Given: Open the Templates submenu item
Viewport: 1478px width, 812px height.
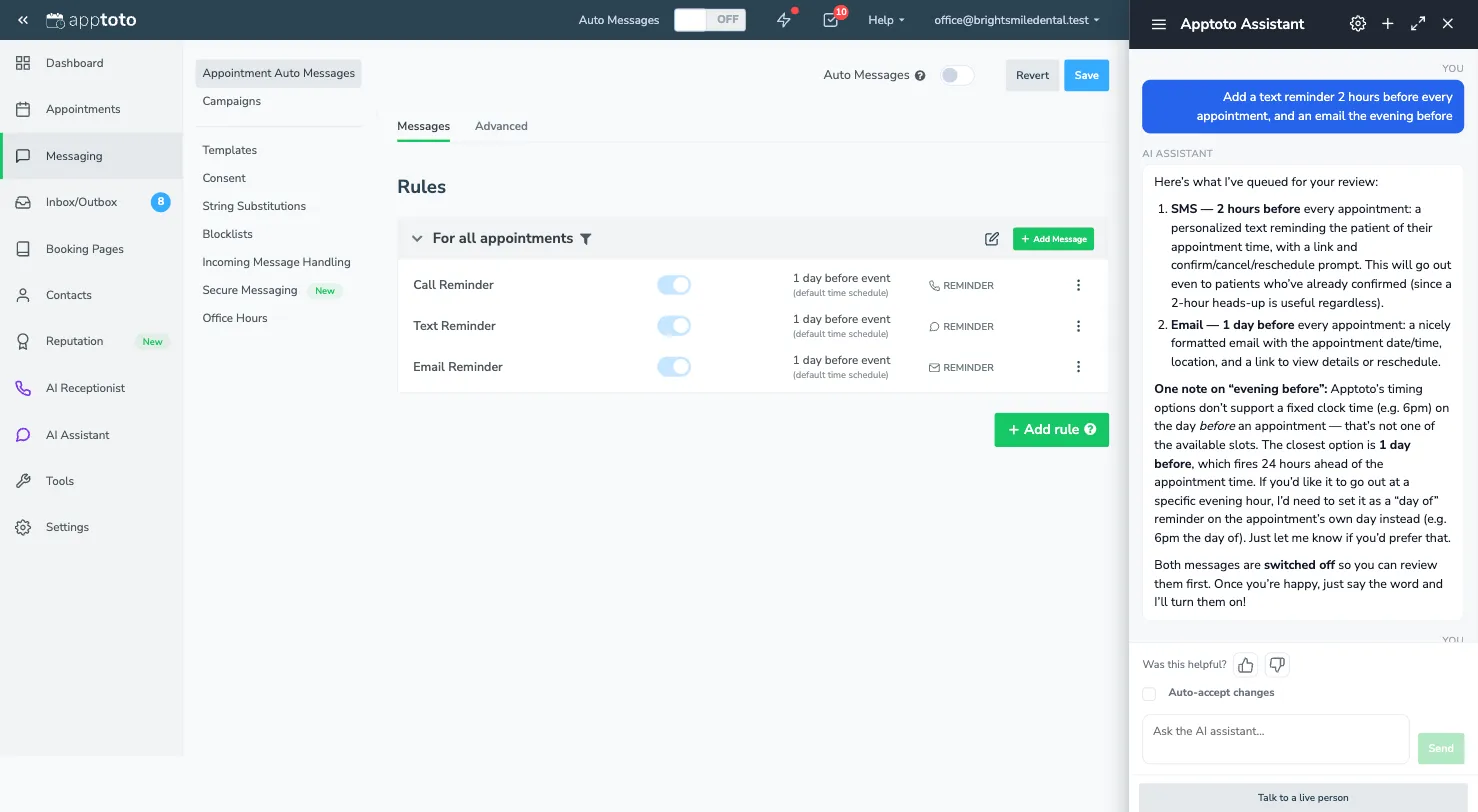Looking at the screenshot, I should tap(230, 150).
